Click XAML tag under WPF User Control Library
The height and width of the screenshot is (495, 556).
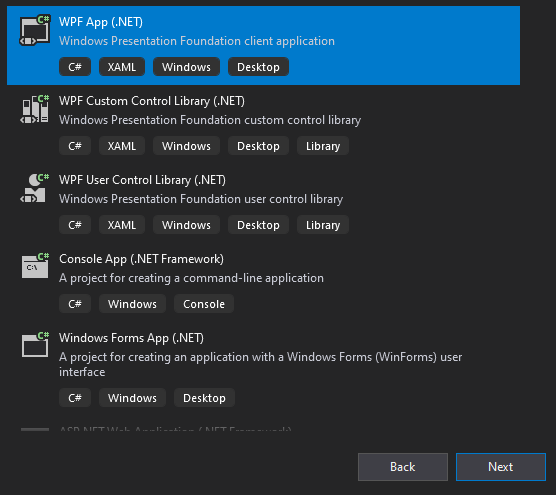pos(122,225)
